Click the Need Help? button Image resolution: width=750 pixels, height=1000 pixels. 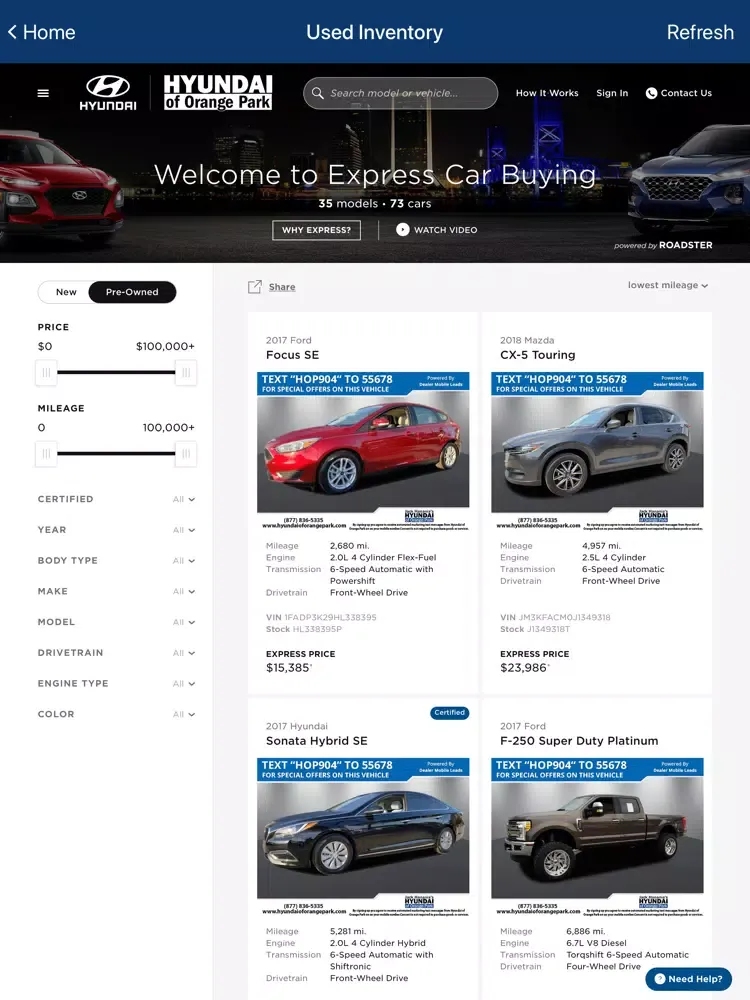pos(689,979)
